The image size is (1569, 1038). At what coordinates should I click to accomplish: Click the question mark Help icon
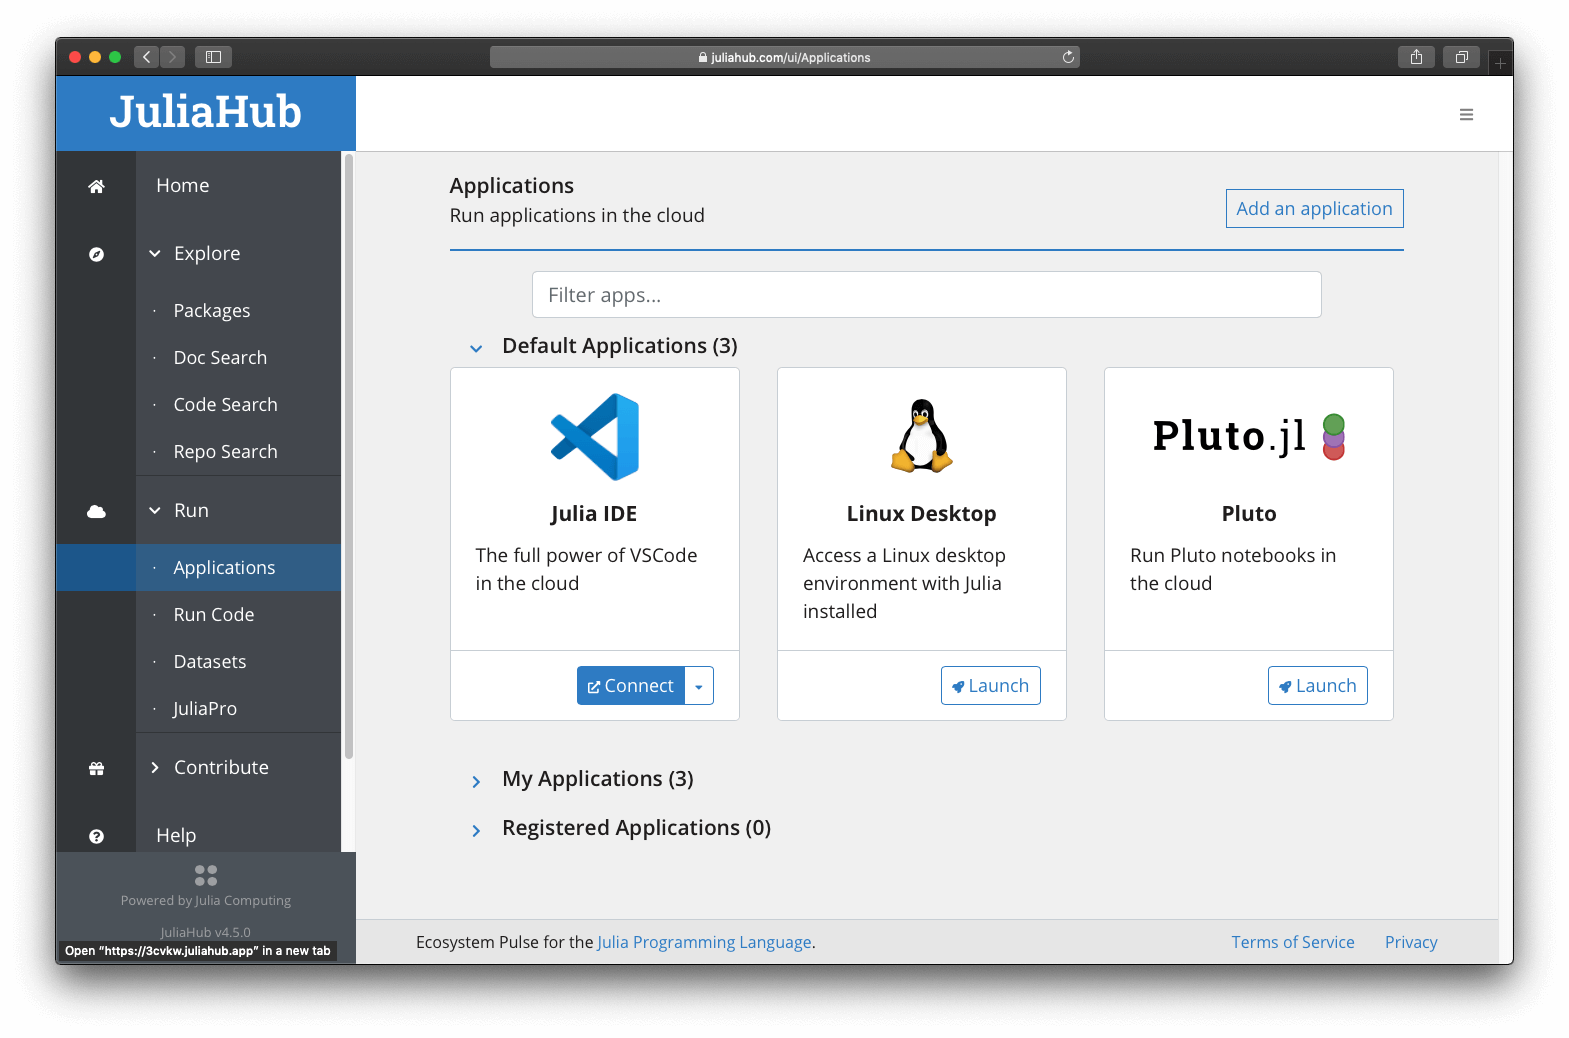point(96,836)
